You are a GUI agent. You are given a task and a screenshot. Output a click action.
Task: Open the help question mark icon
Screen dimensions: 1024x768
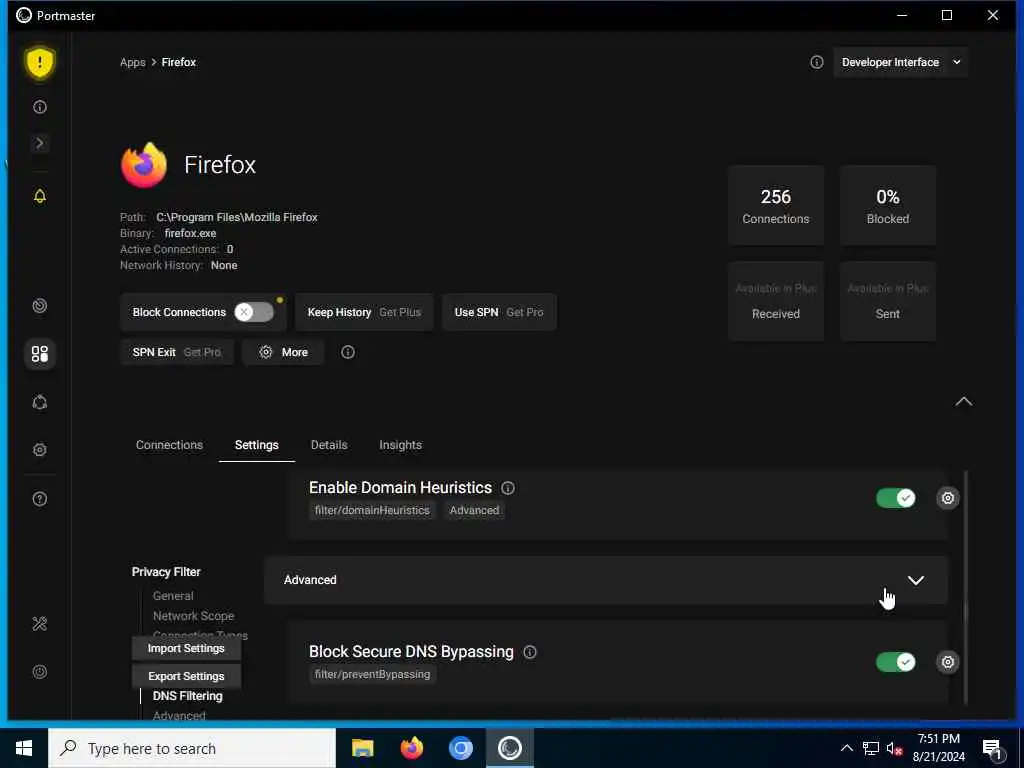pyautogui.click(x=40, y=500)
